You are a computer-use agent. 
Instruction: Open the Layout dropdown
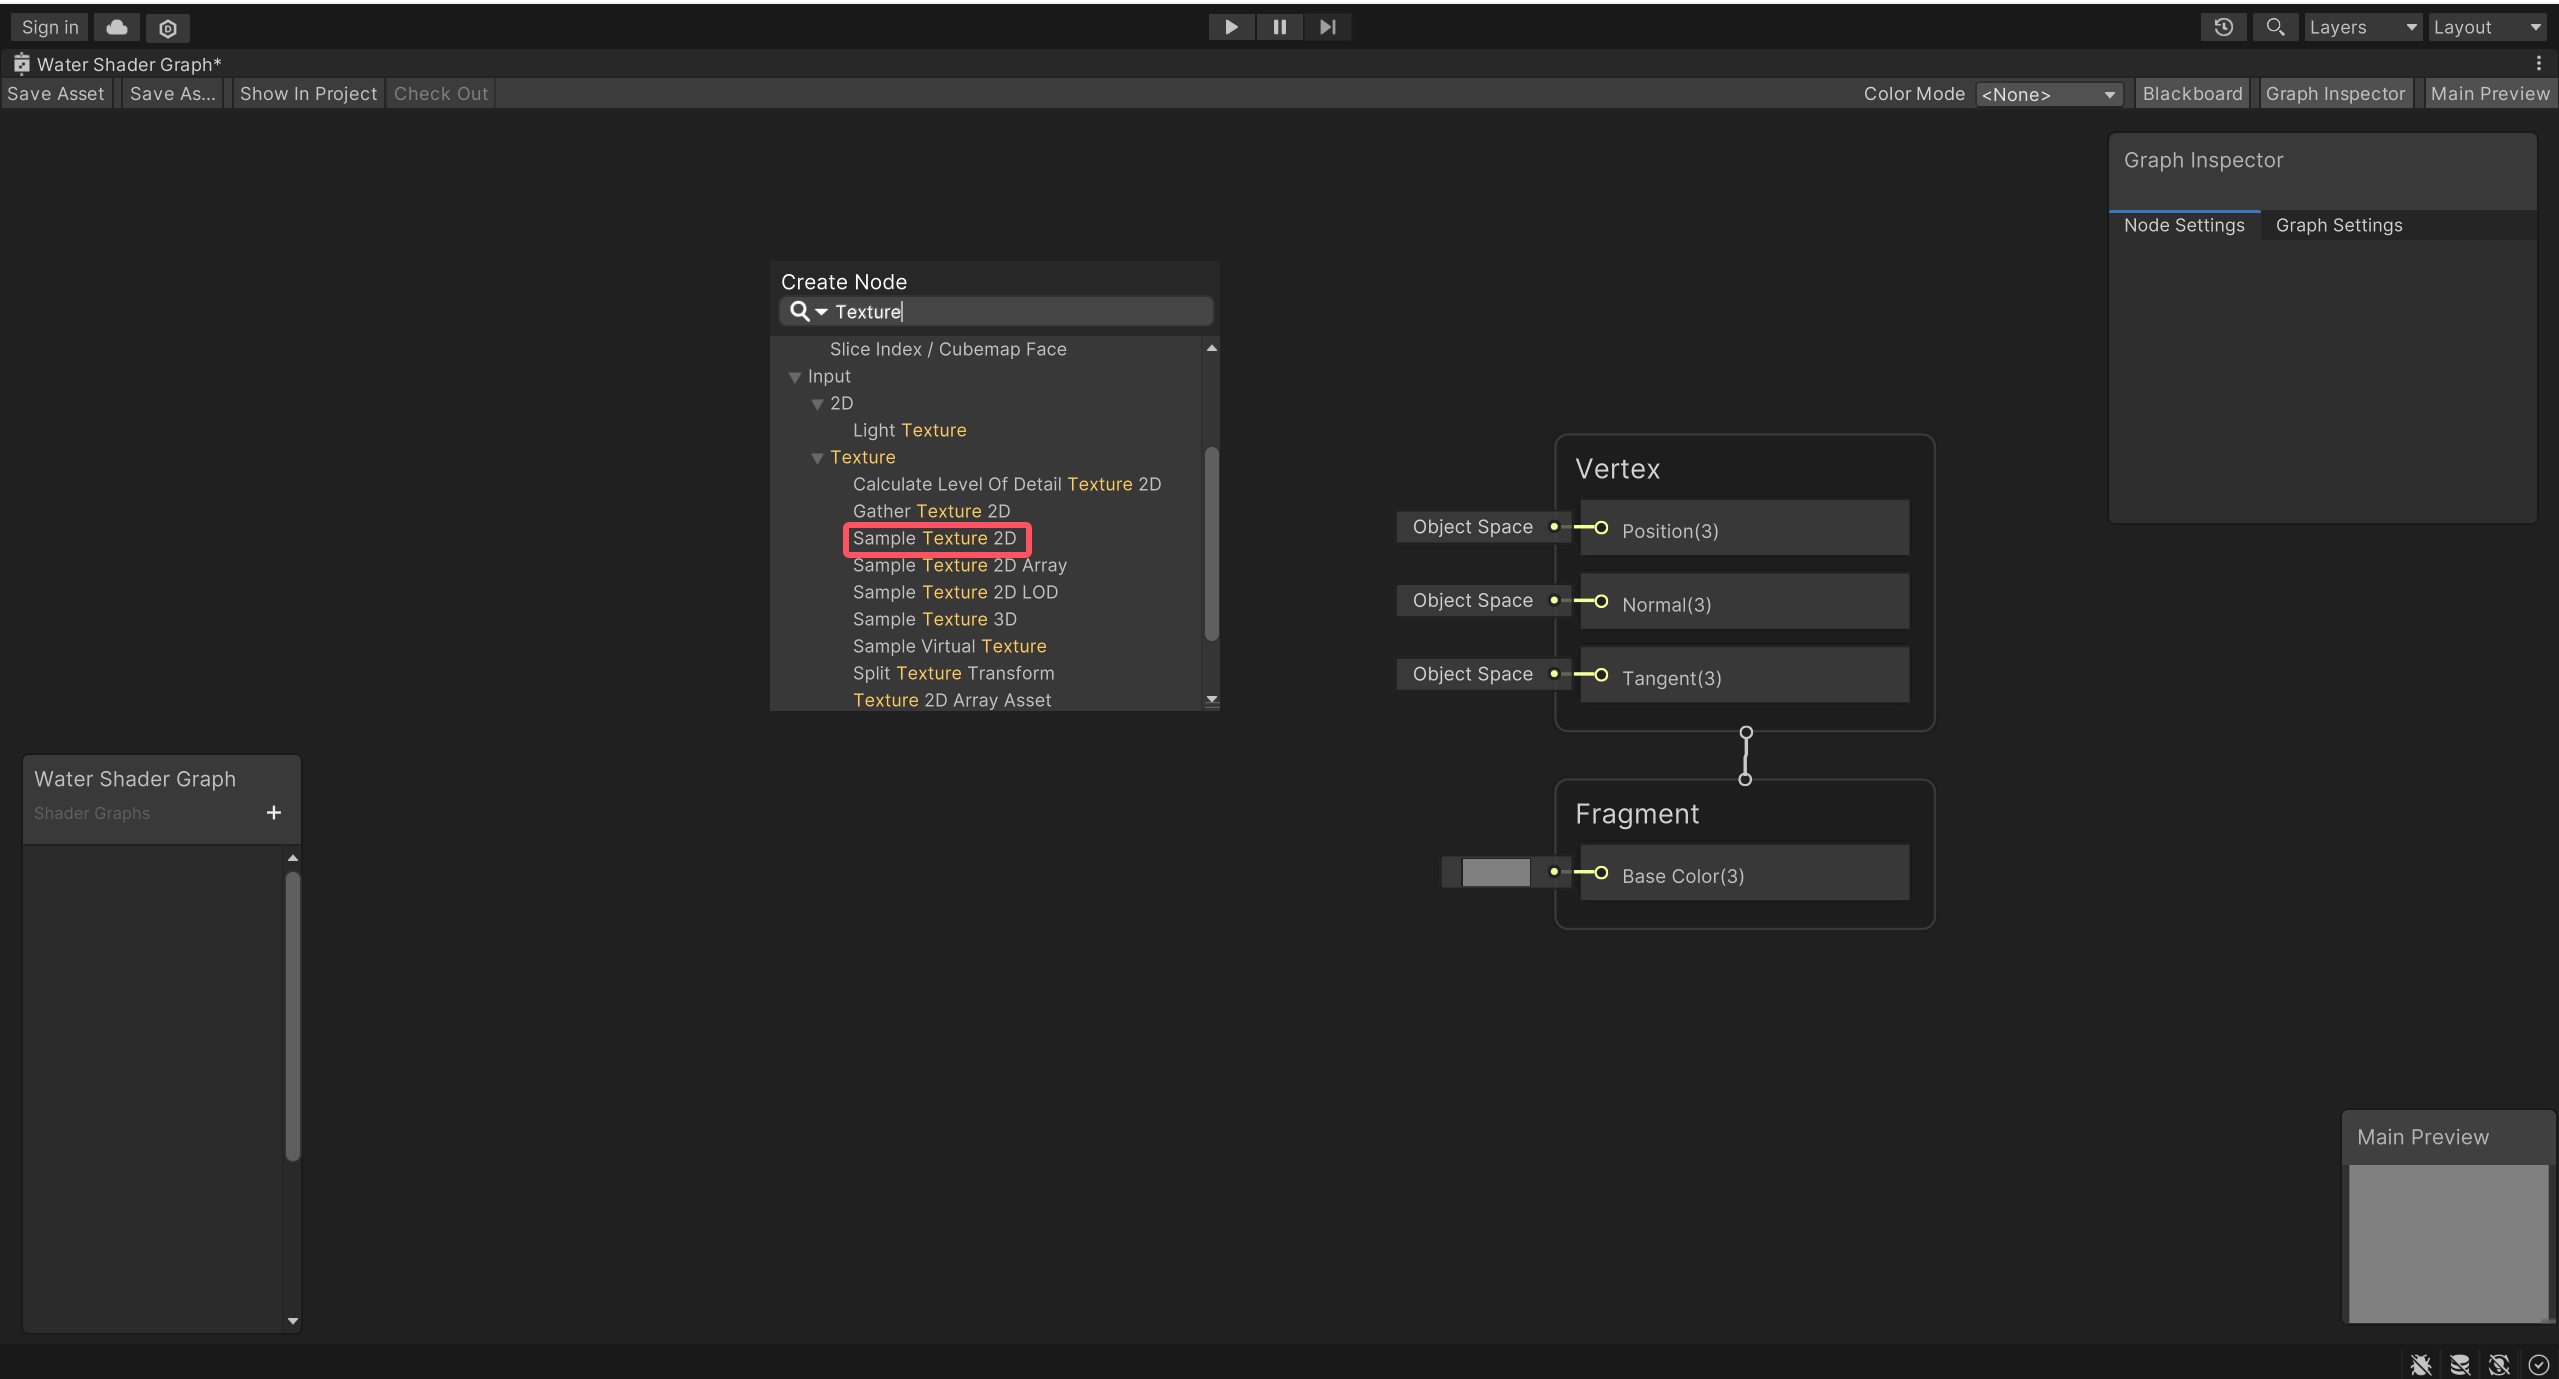click(2488, 27)
